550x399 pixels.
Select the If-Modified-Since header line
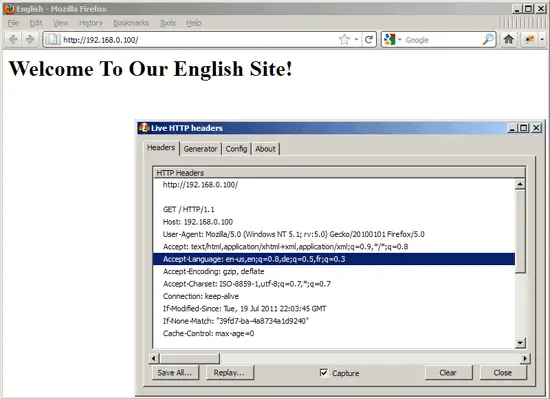334,309
